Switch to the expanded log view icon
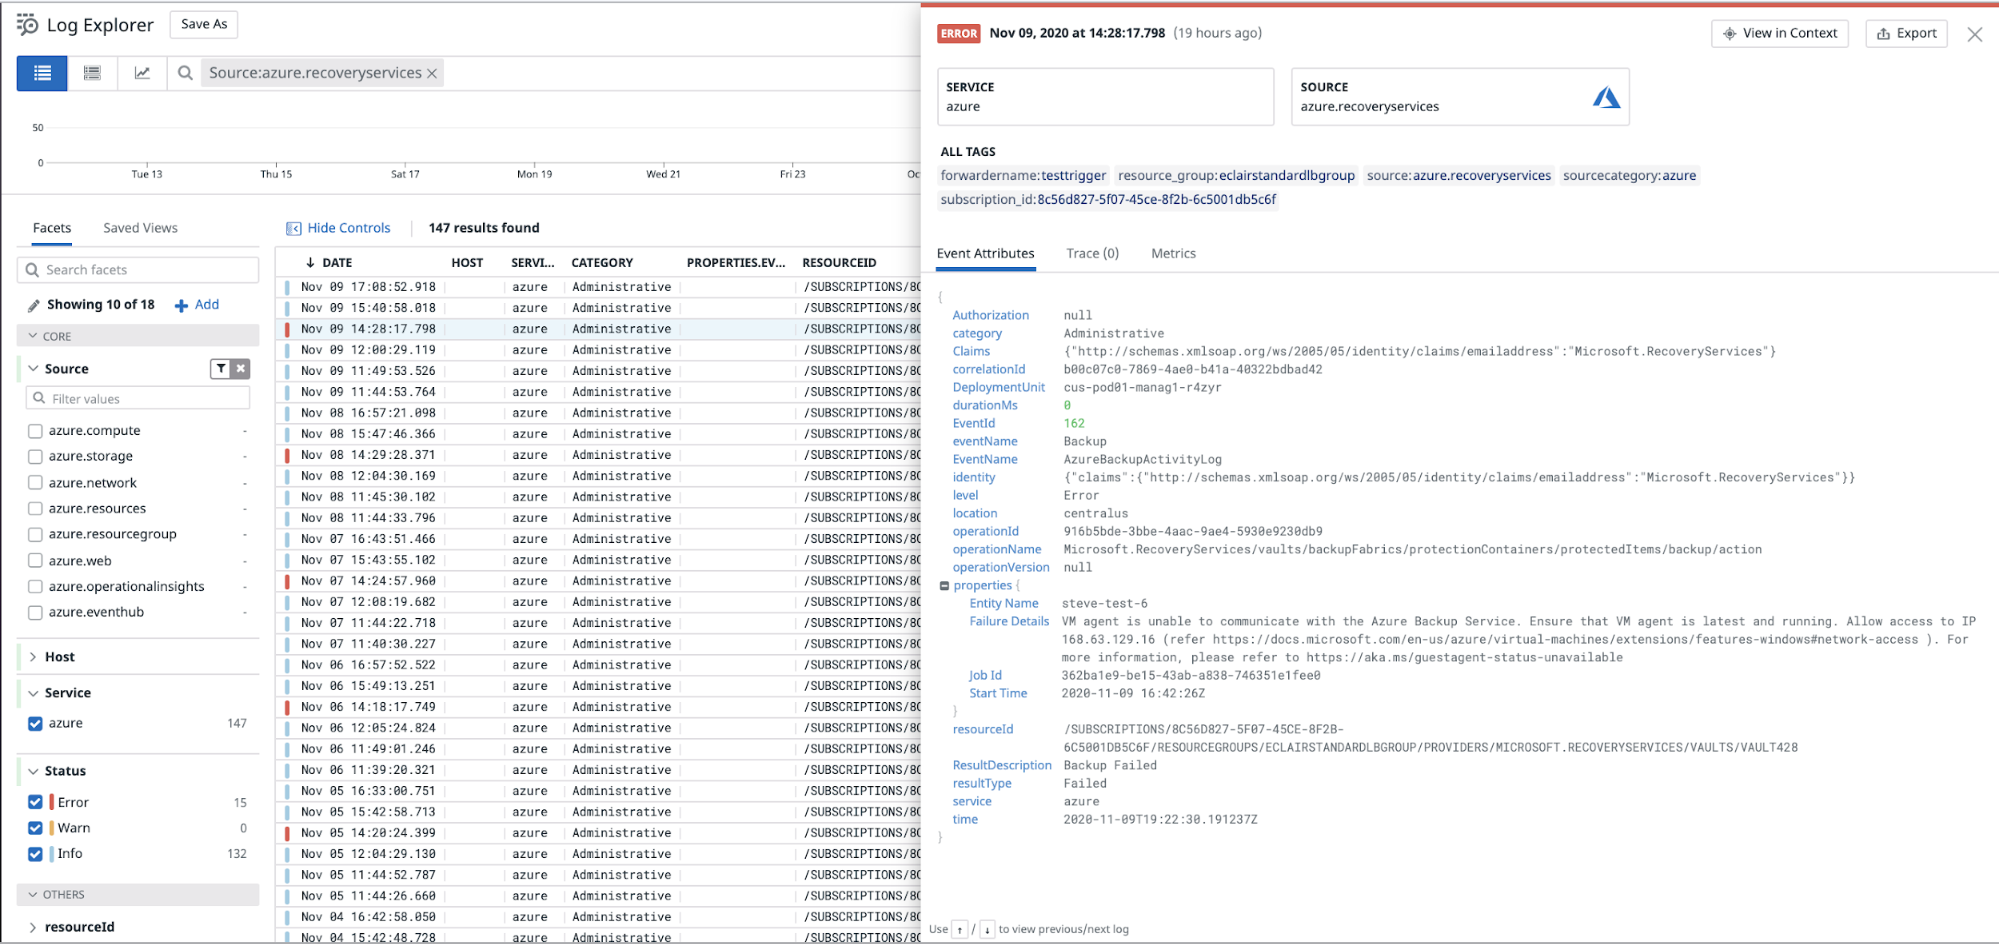The width and height of the screenshot is (1999, 944). (91, 72)
